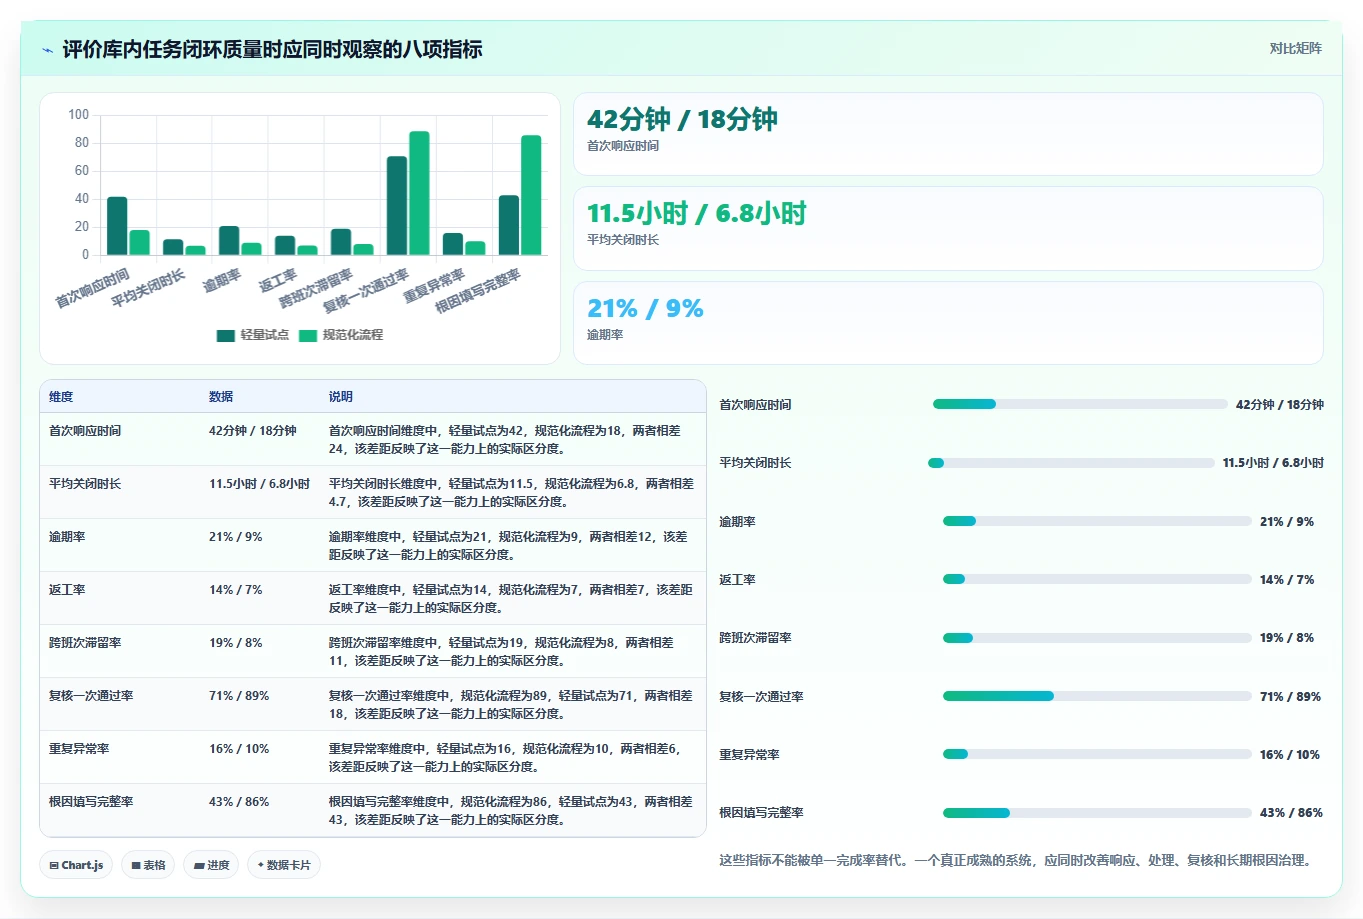The image size is (1363, 919).
Task: Click the 43% / 86% table cell
Action: click(x=239, y=802)
